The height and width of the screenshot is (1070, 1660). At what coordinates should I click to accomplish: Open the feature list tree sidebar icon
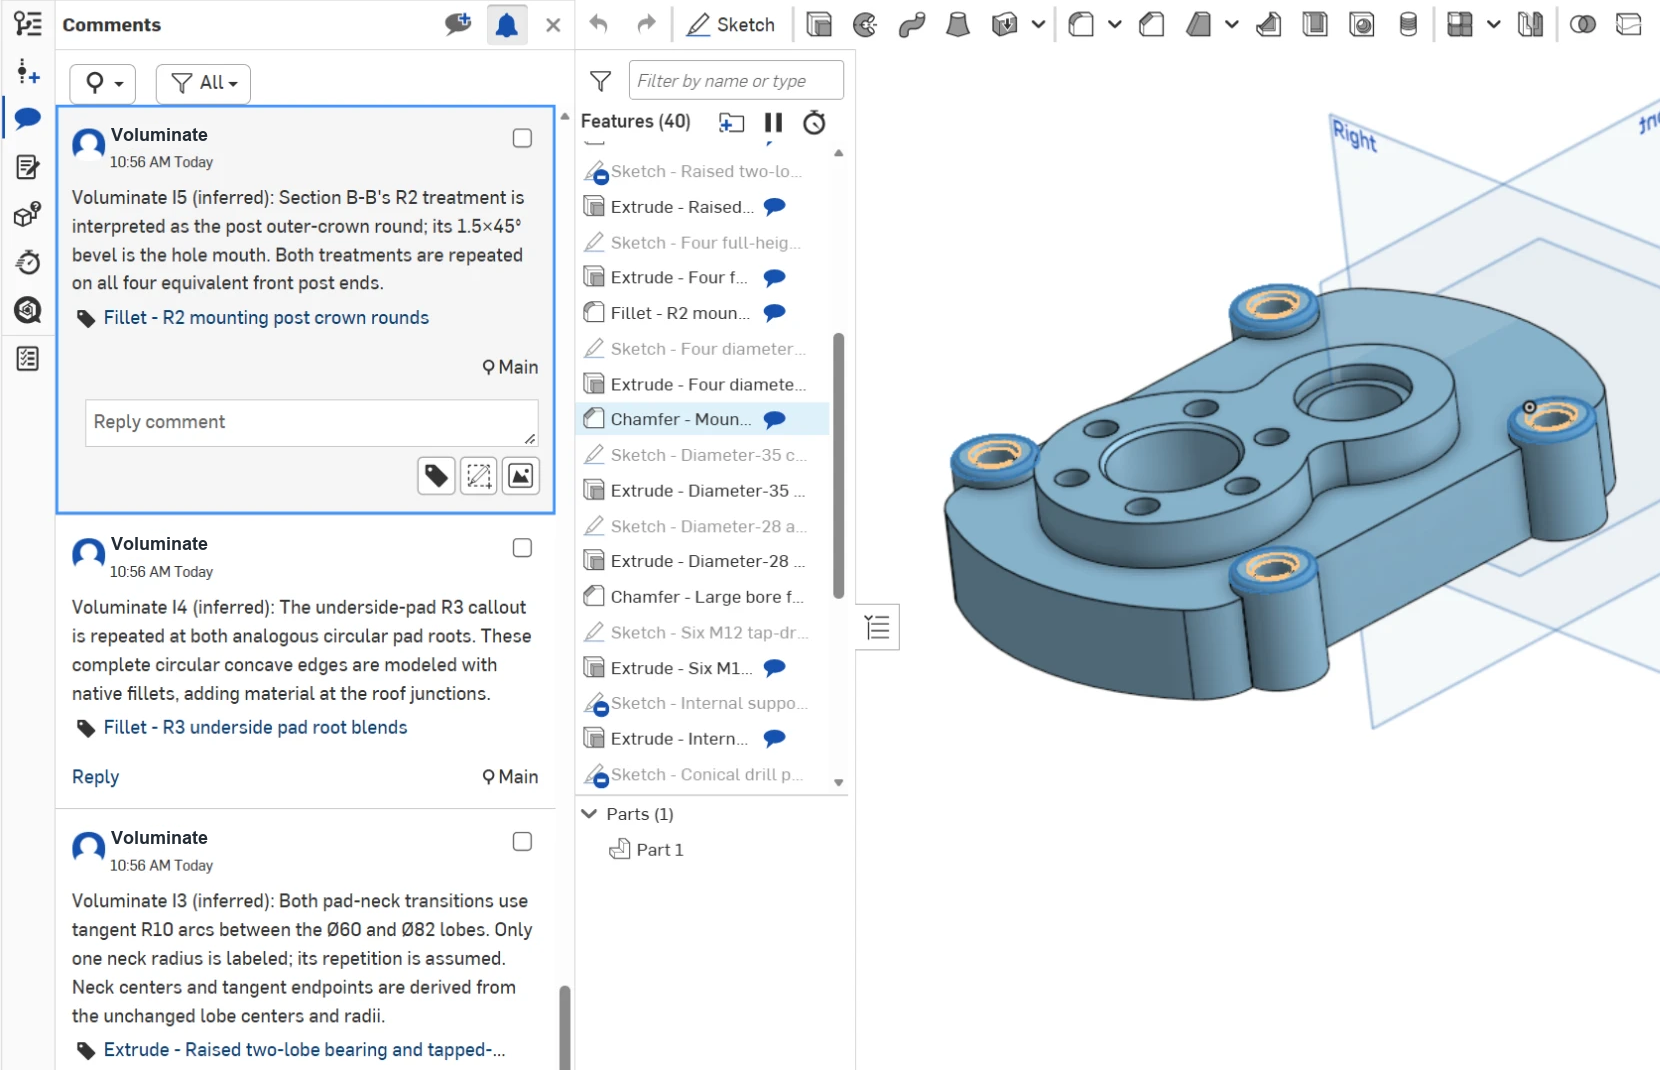point(28,23)
